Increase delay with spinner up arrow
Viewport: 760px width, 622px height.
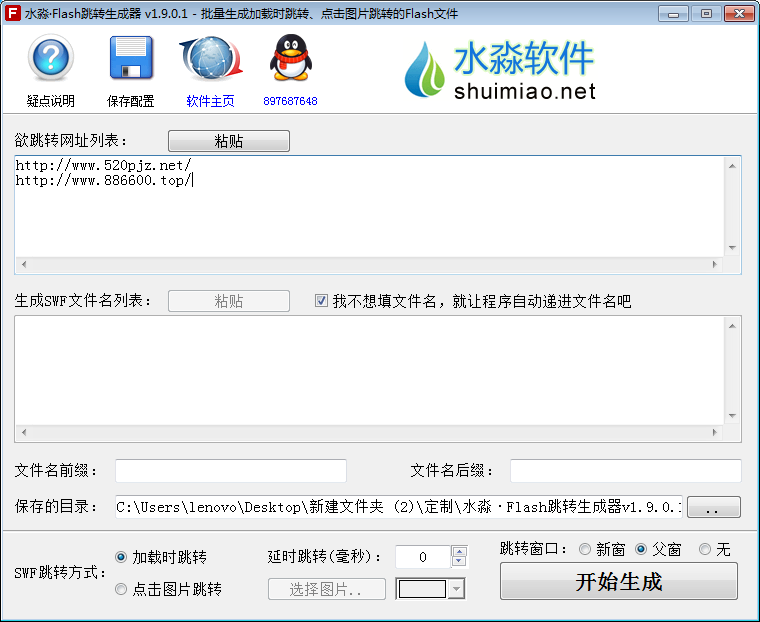[x=459, y=552]
